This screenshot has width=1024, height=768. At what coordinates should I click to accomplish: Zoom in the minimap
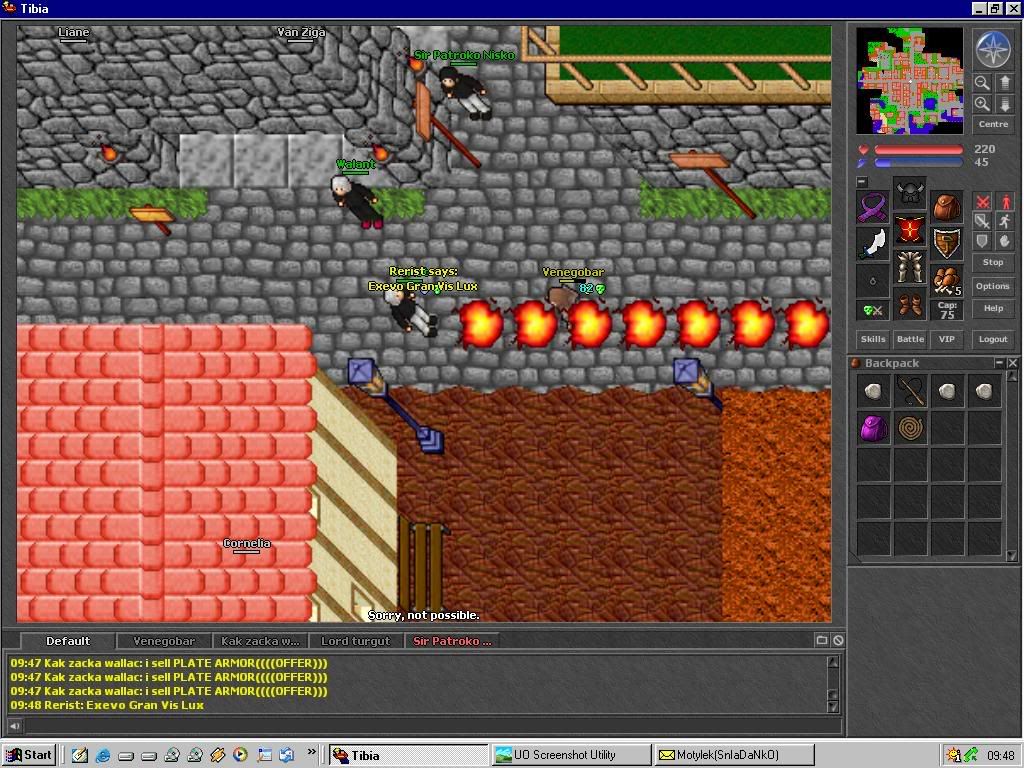coord(982,104)
